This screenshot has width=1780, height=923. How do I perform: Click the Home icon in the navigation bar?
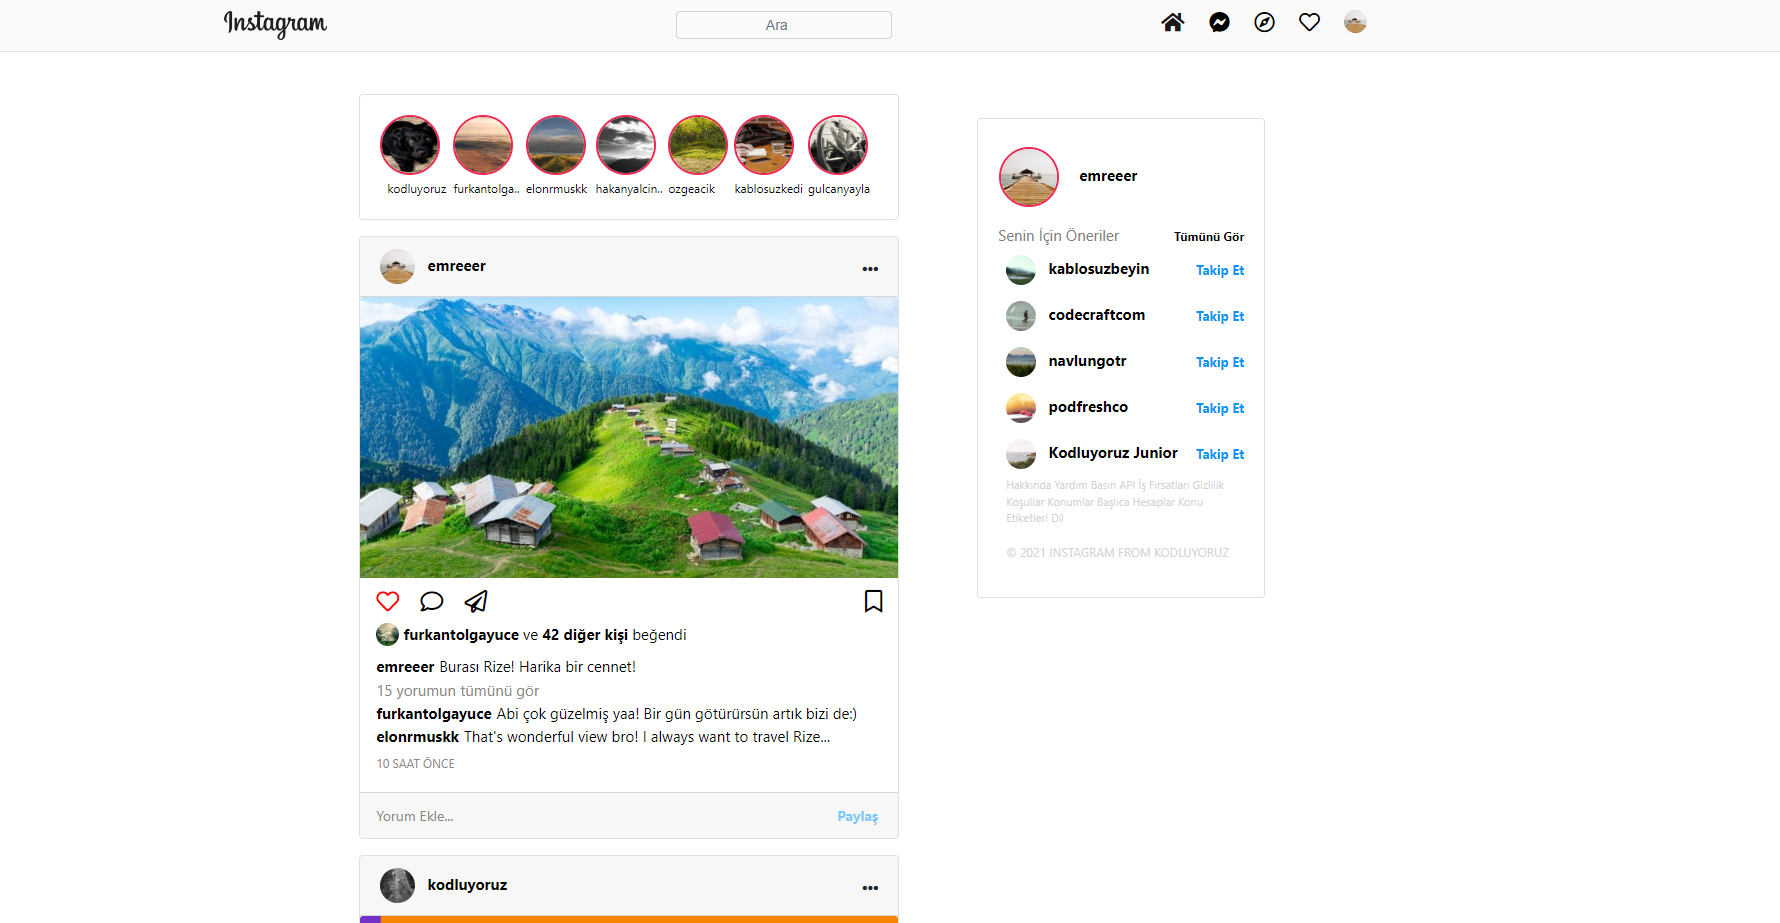coord(1172,21)
